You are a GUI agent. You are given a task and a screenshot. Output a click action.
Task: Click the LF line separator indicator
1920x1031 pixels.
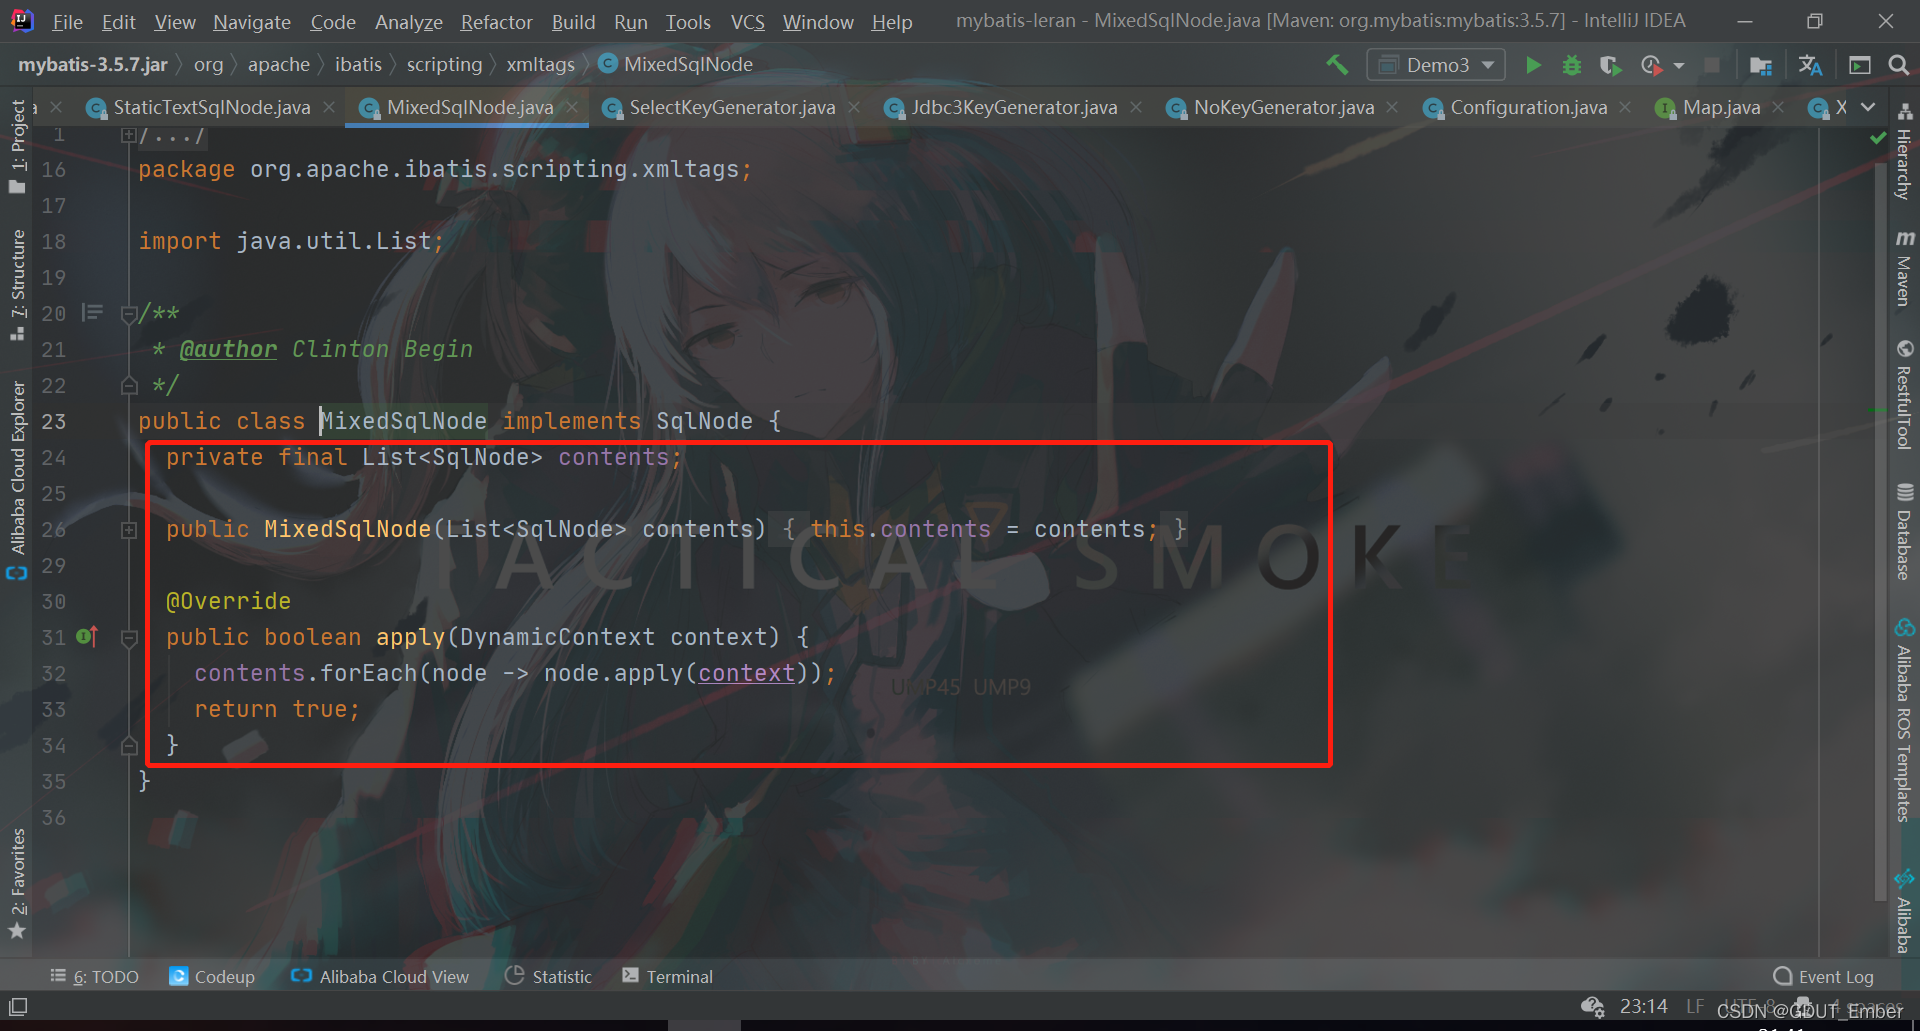coord(1694,1006)
